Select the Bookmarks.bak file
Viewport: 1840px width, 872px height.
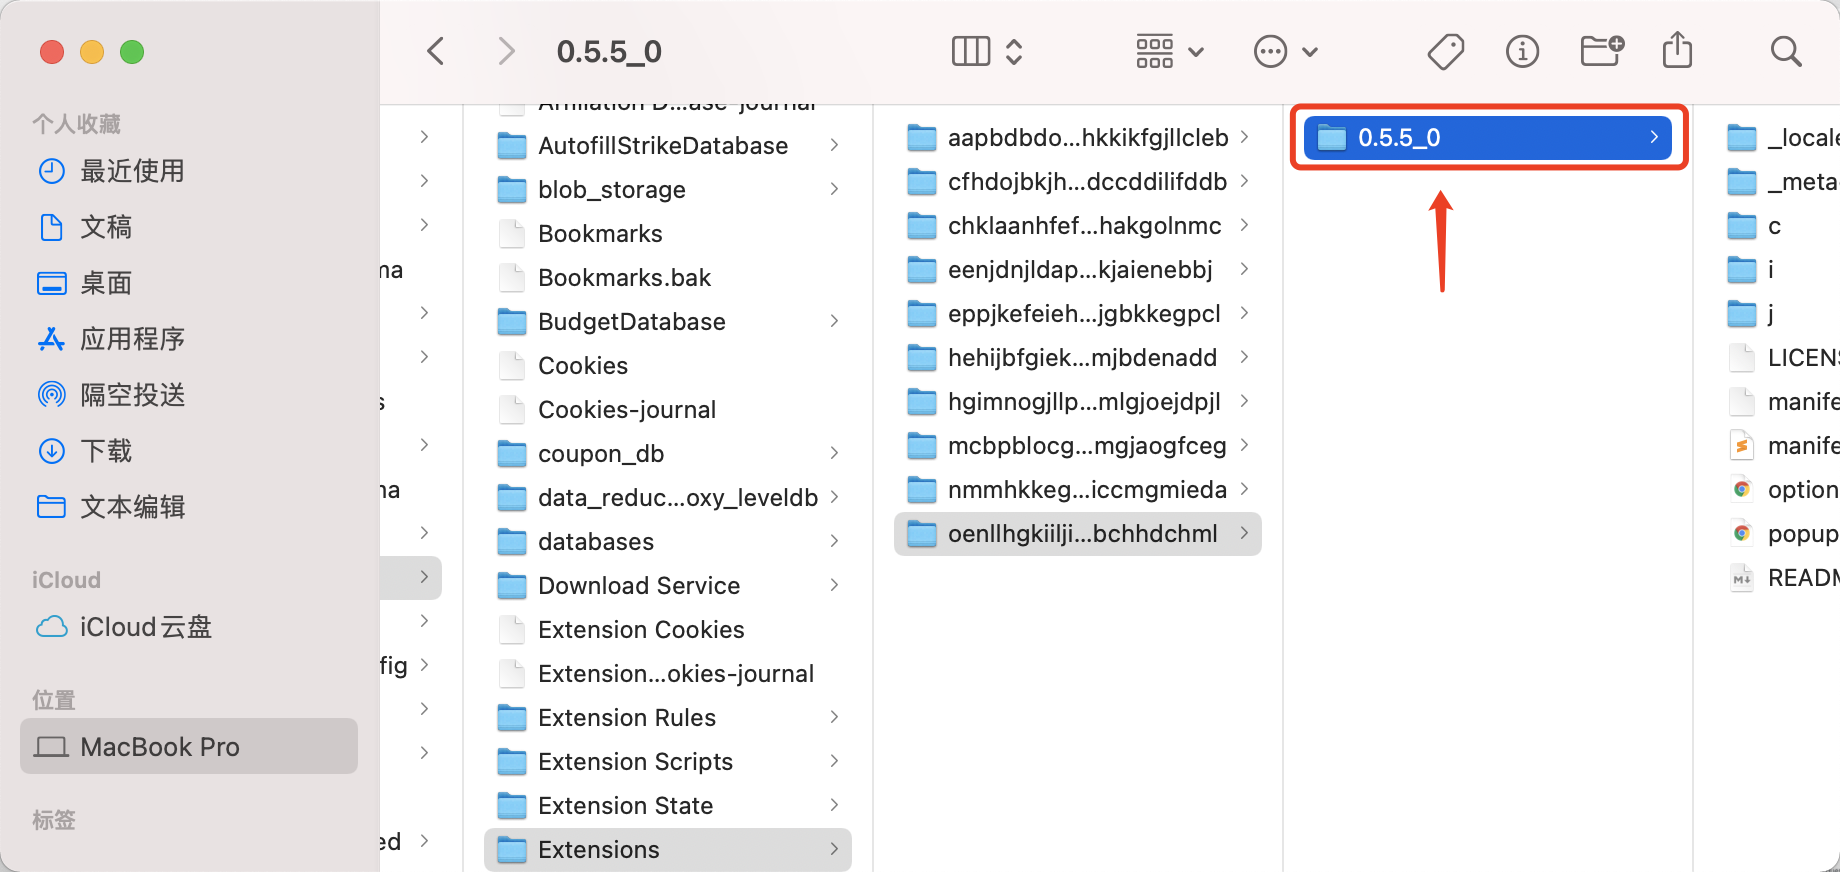click(624, 277)
